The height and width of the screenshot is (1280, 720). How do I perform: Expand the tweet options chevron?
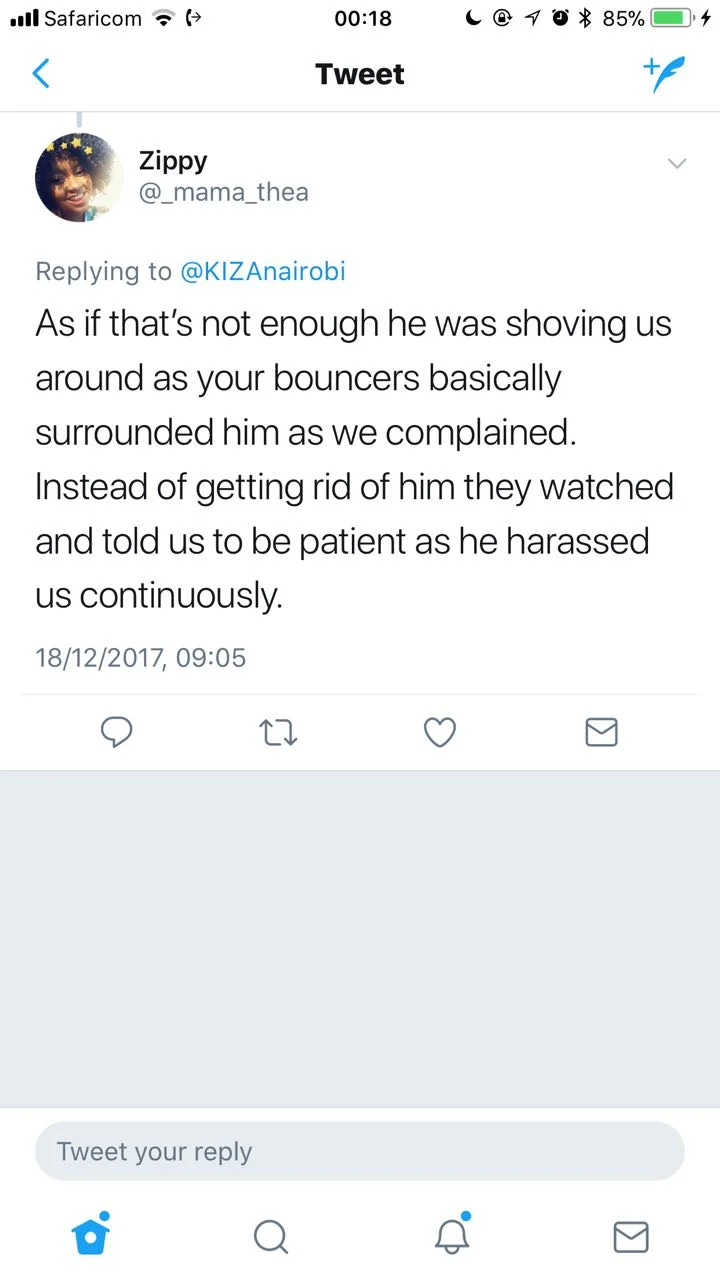(677, 164)
